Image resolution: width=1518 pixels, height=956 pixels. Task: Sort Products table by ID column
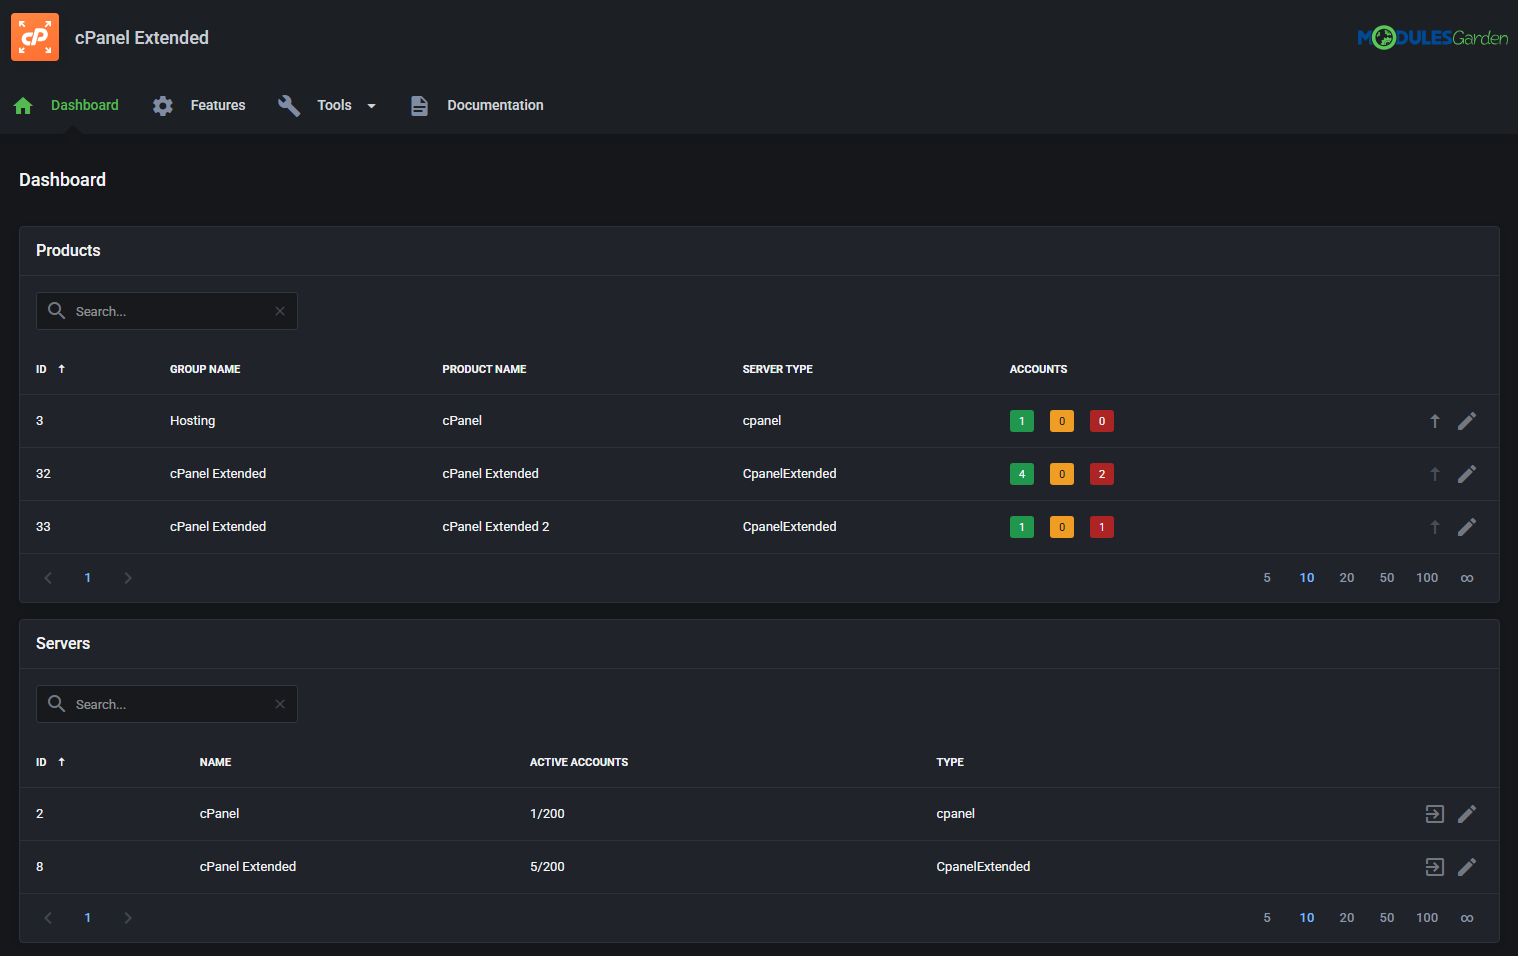(50, 369)
